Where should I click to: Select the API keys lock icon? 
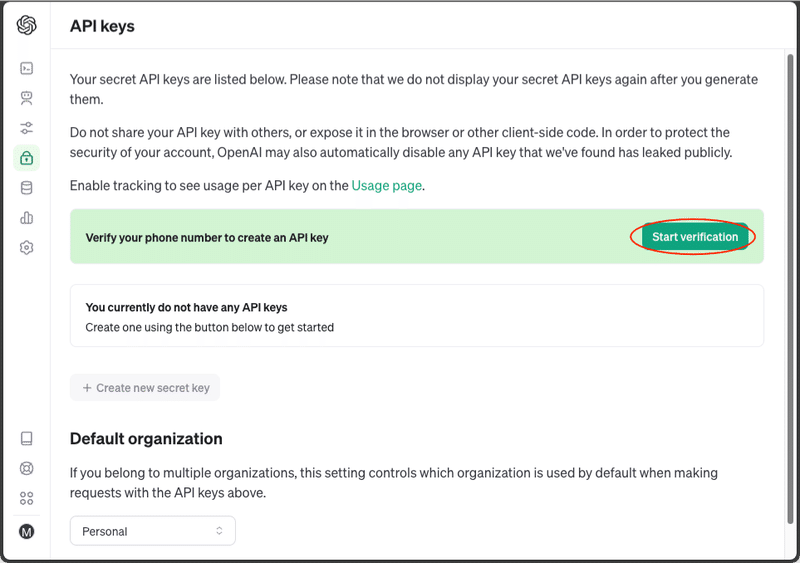pyautogui.click(x=27, y=158)
